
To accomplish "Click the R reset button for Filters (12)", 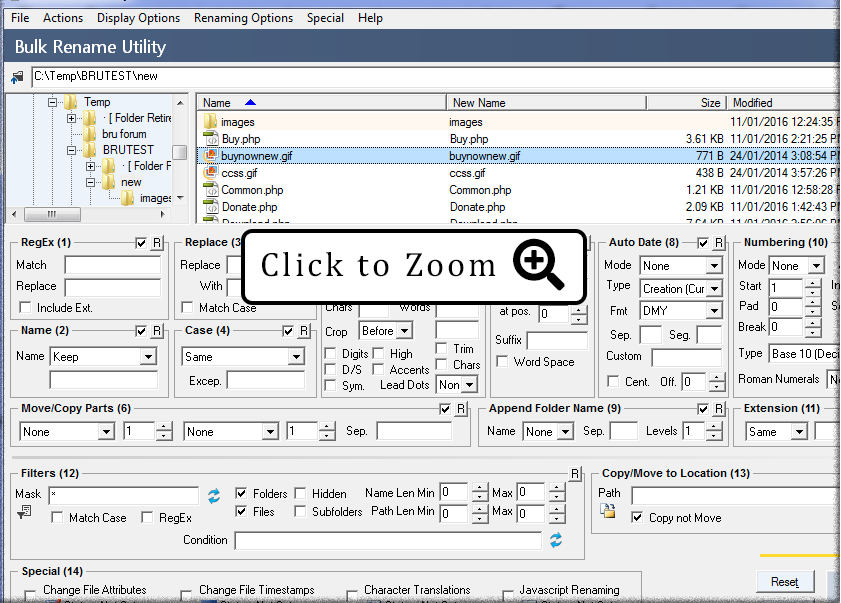I will pos(575,474).
